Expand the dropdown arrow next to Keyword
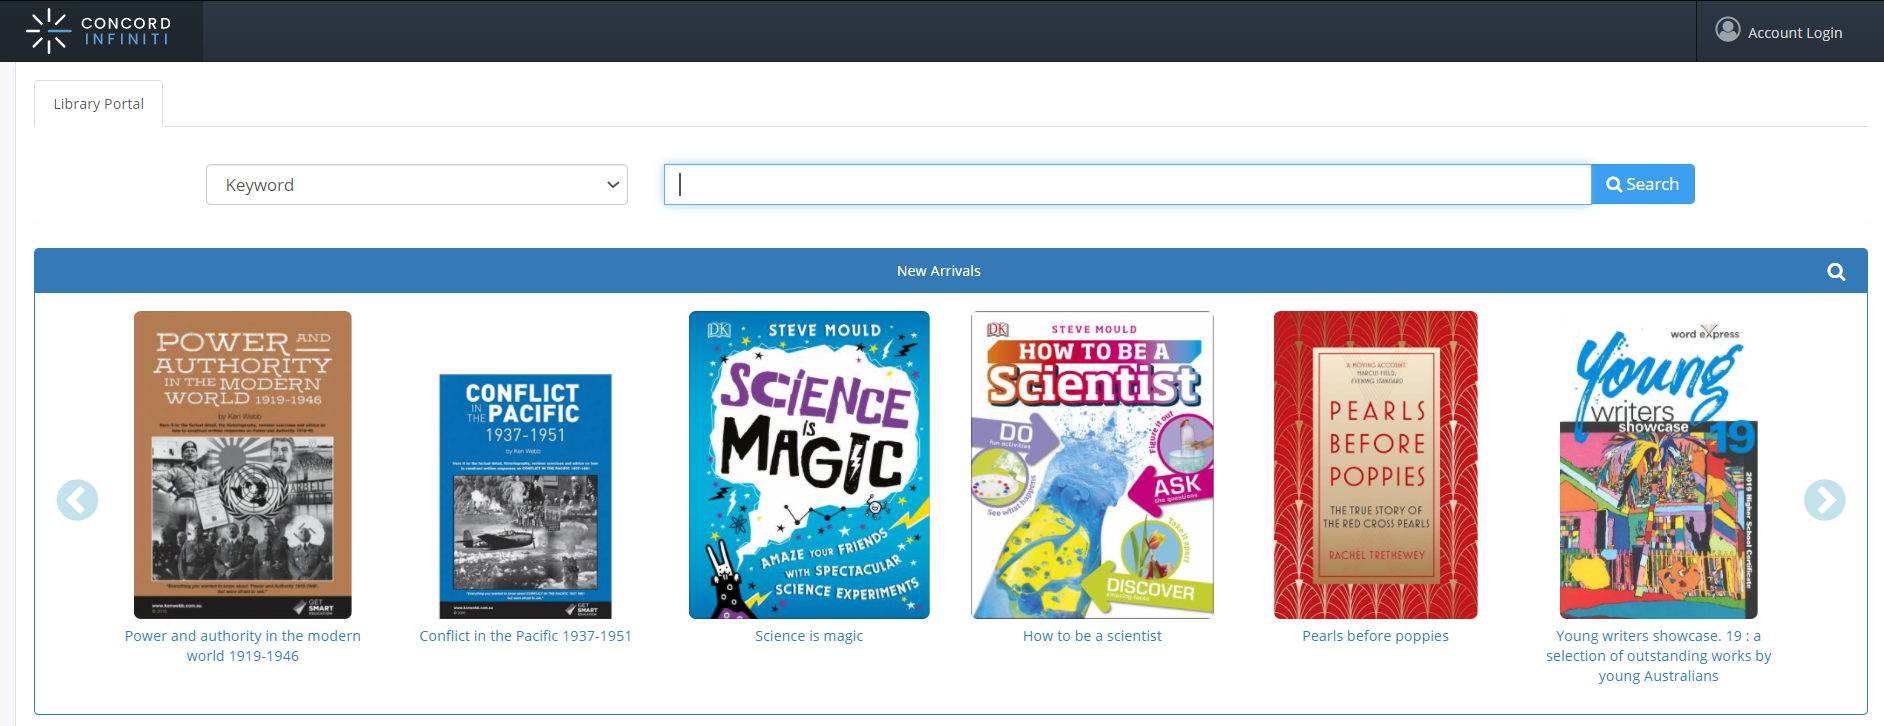Screen dimensions: 1884x726 click(x=613, y=184)
